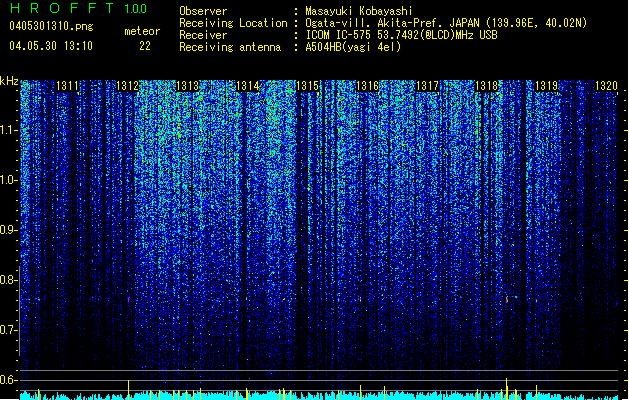Click the 0.7 kHz axis label
Screen dimensions: 629x400
pos(9,330)
